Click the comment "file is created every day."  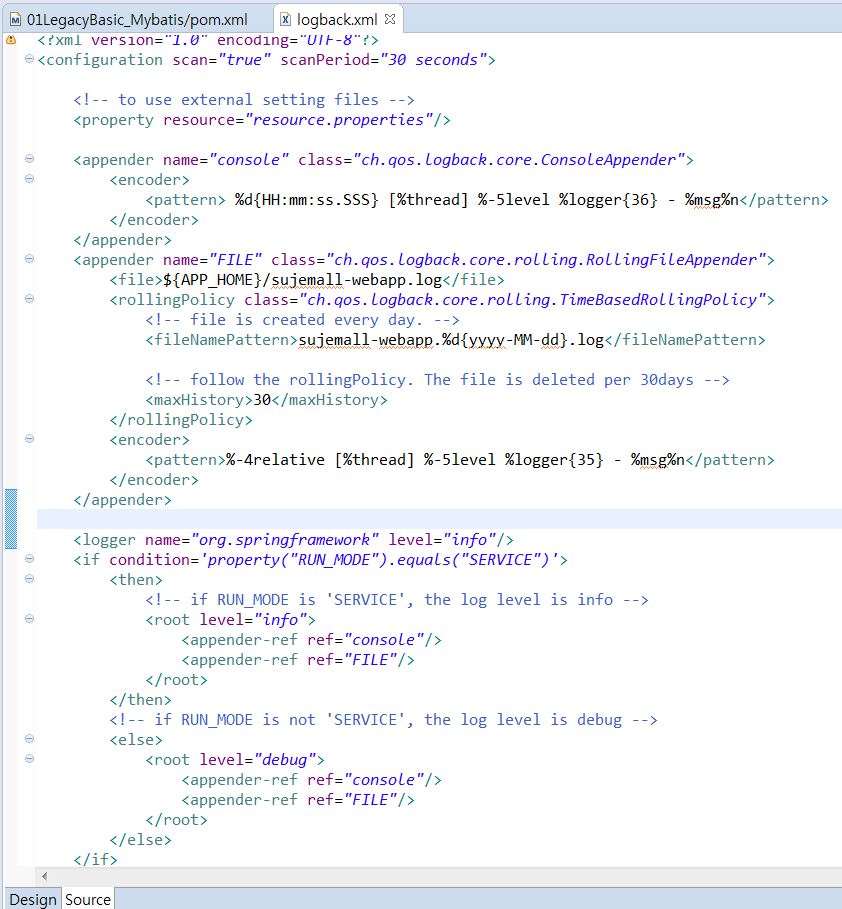[303, 319]
